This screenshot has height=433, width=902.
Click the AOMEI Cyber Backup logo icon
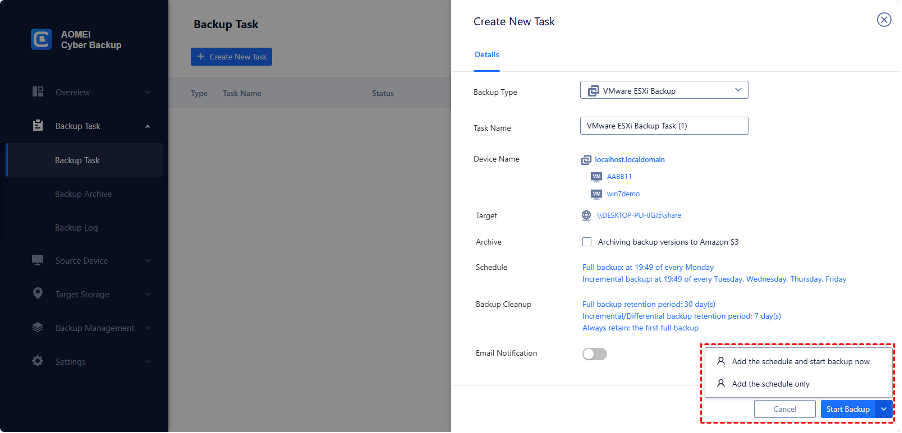[41, 40]
